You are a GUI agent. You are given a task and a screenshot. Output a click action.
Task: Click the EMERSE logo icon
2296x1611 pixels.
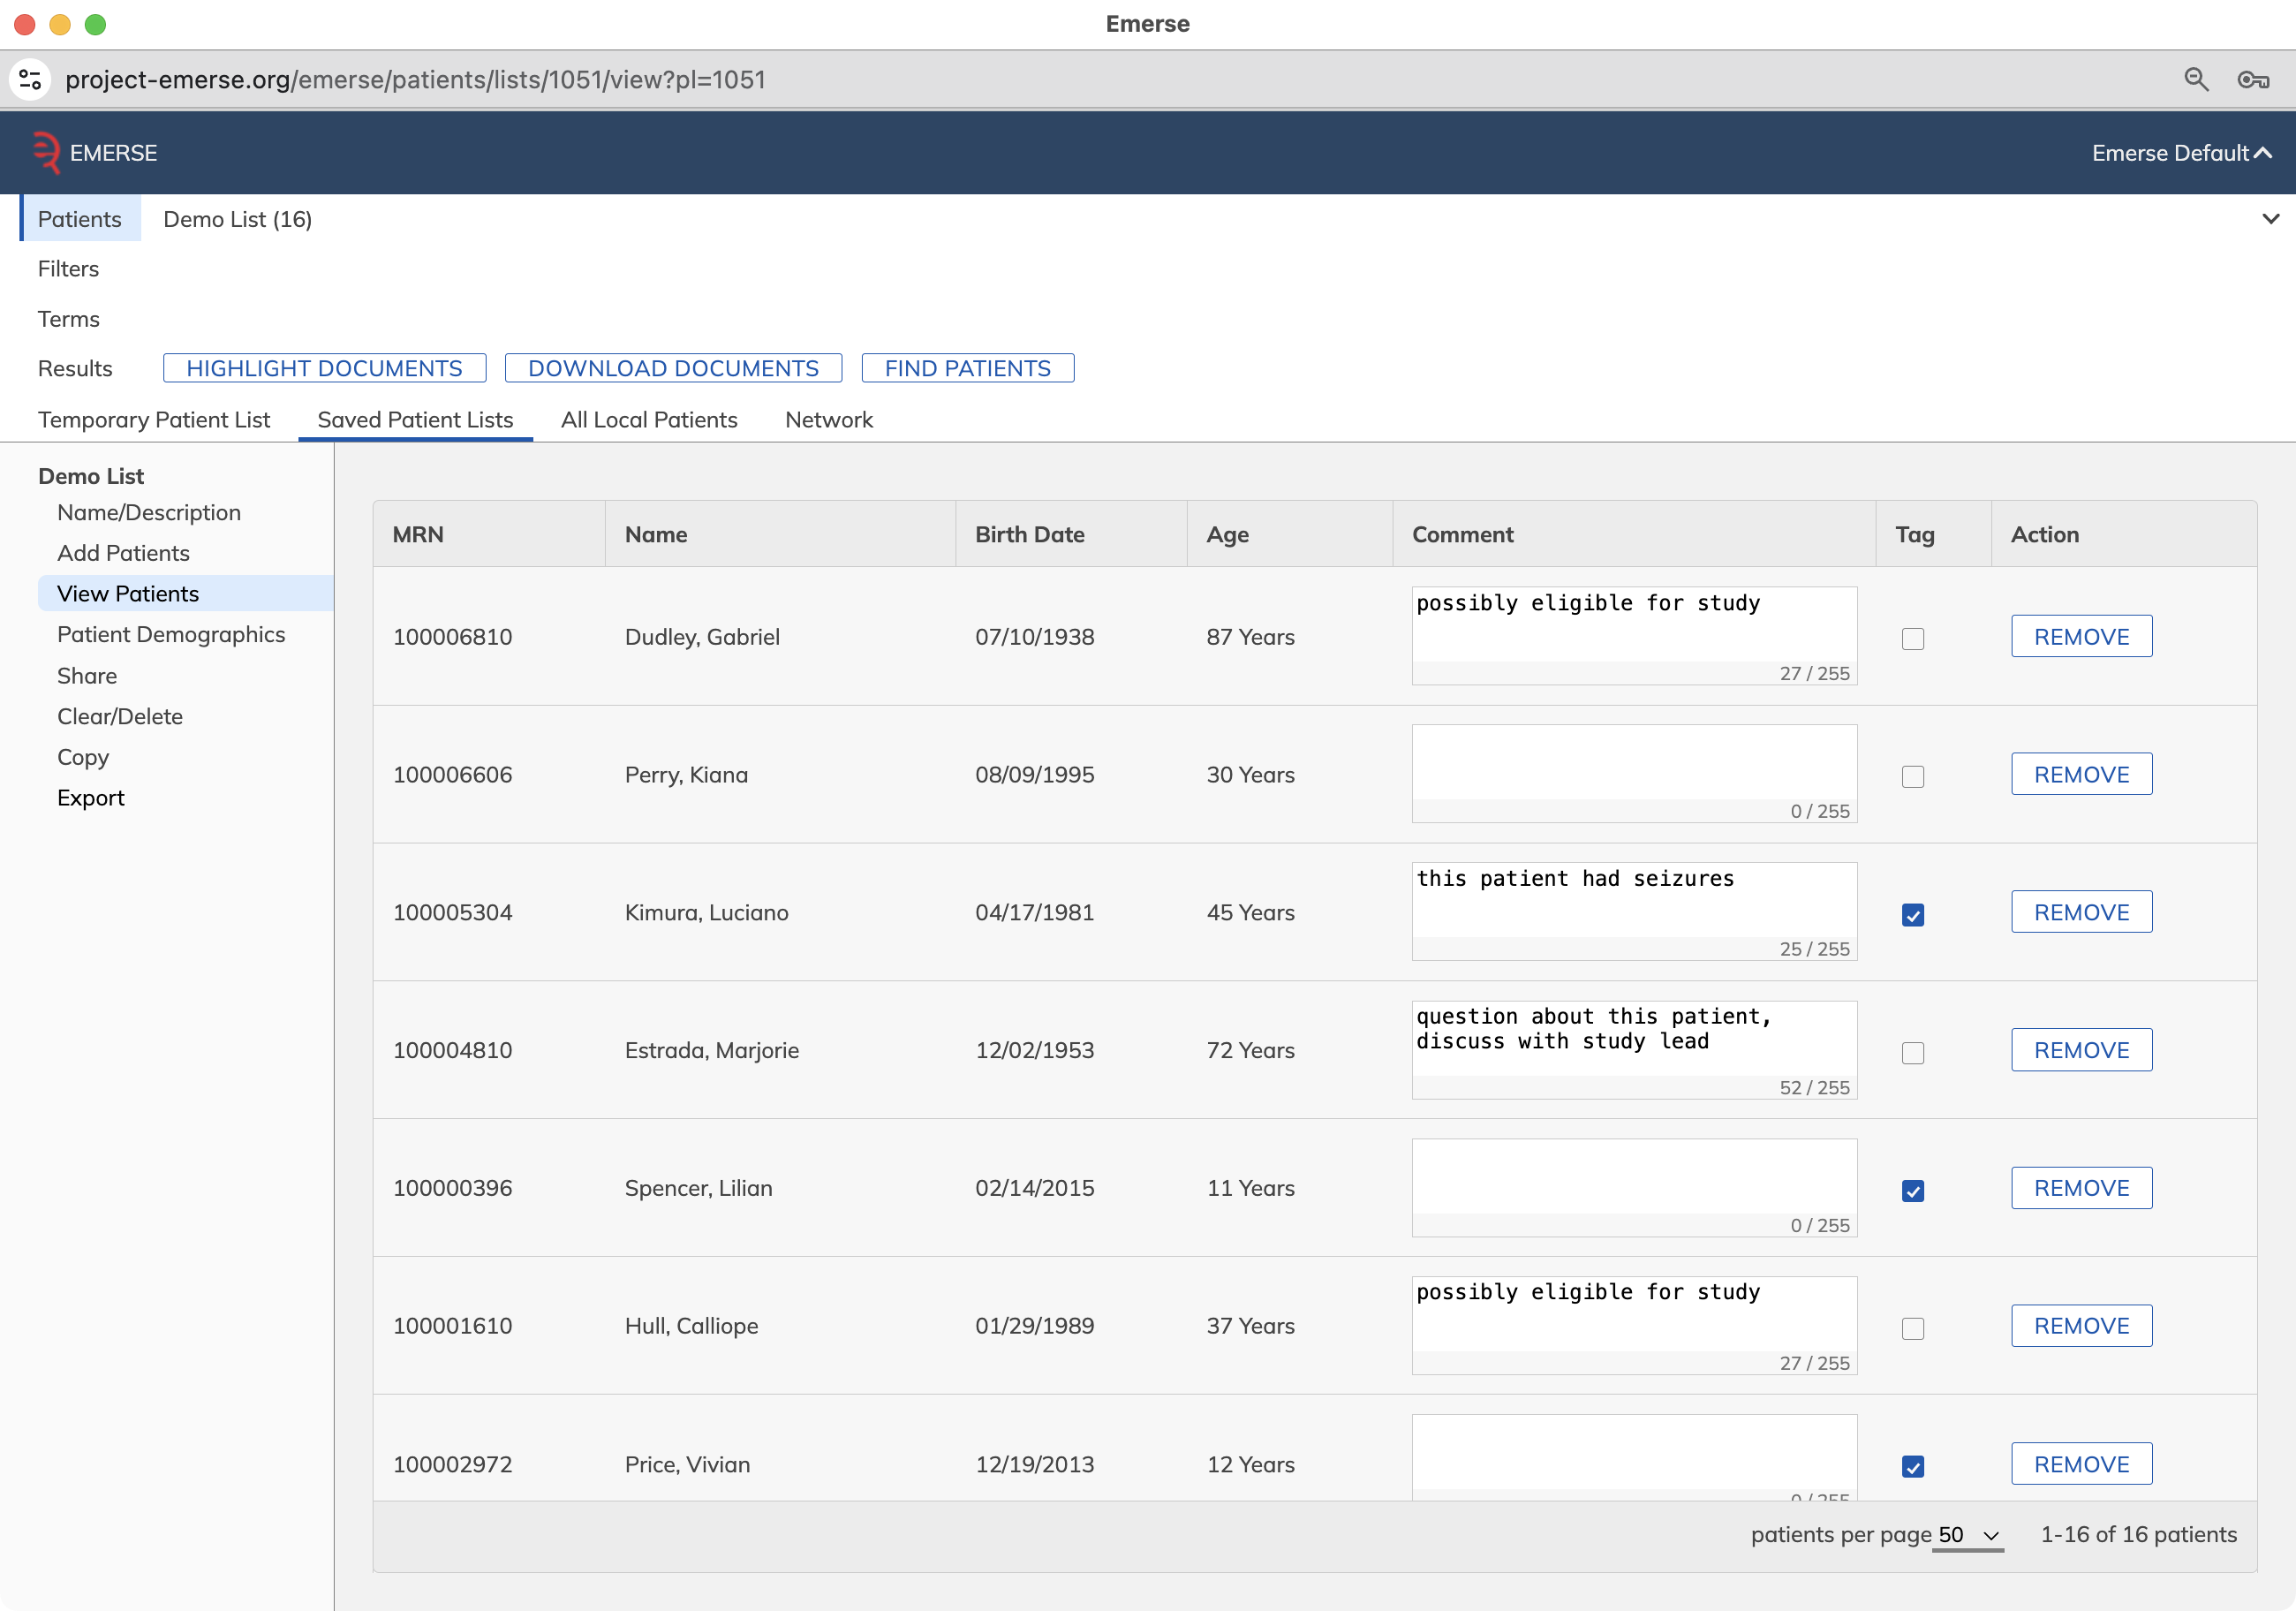46,153
